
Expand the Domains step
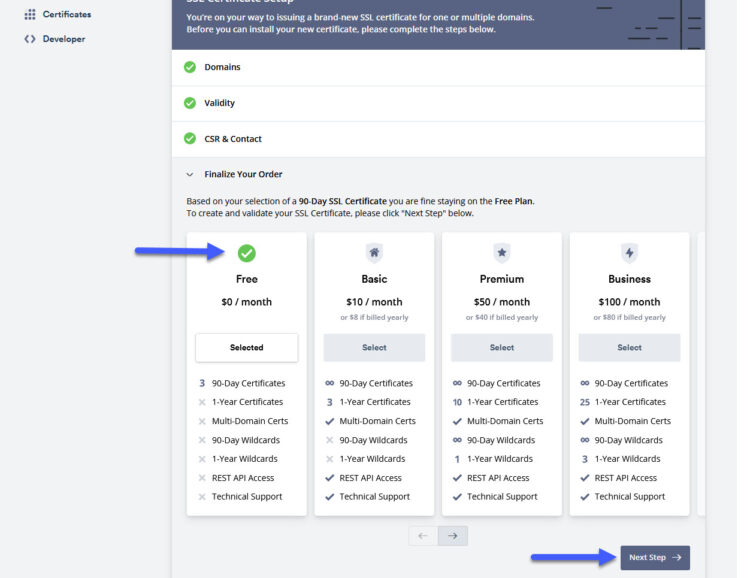click(x=438, y=67)
